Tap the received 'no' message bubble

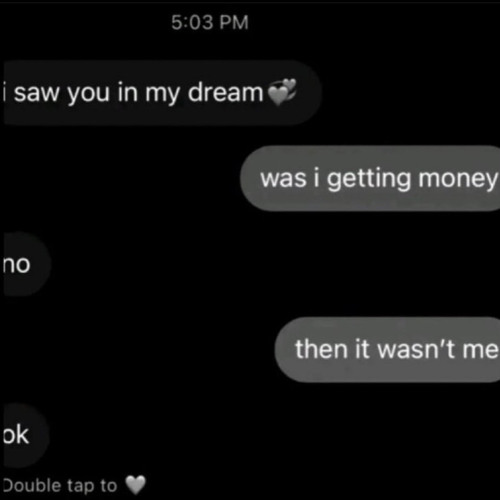27,264
